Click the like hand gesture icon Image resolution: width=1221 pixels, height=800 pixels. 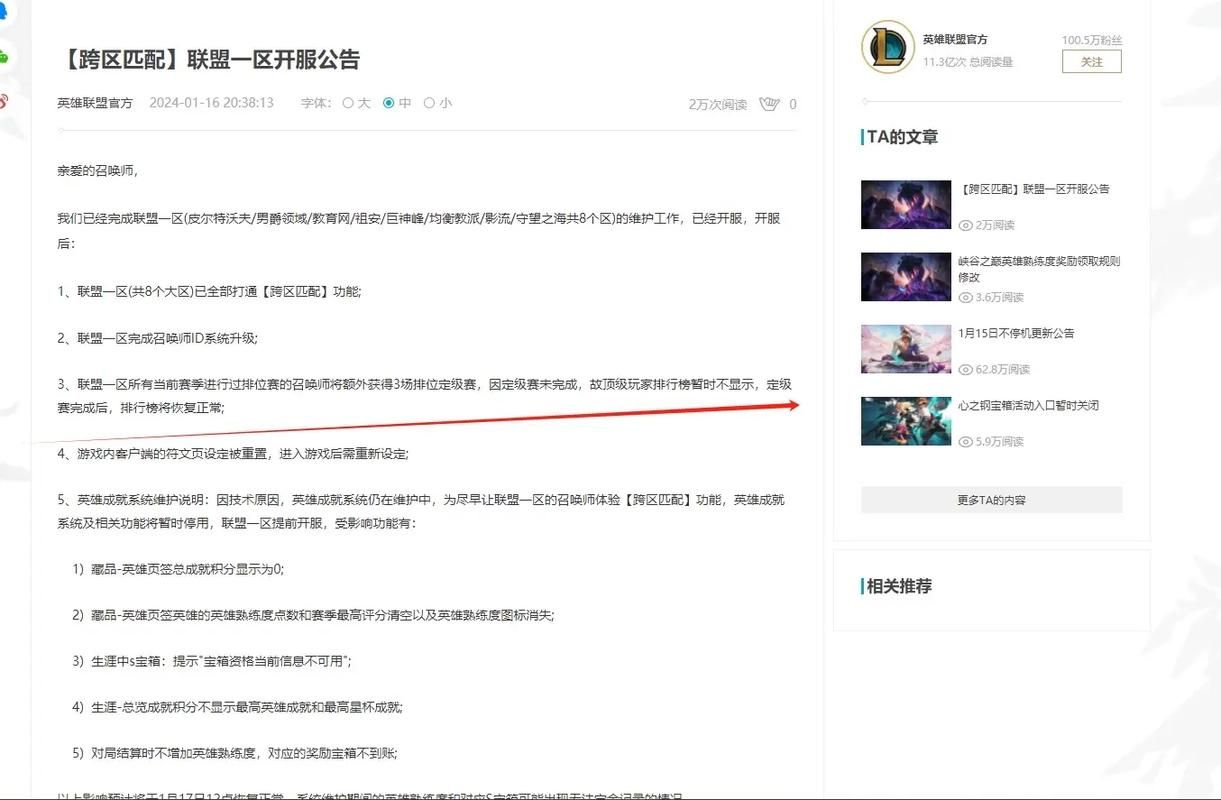coord(770,103)
